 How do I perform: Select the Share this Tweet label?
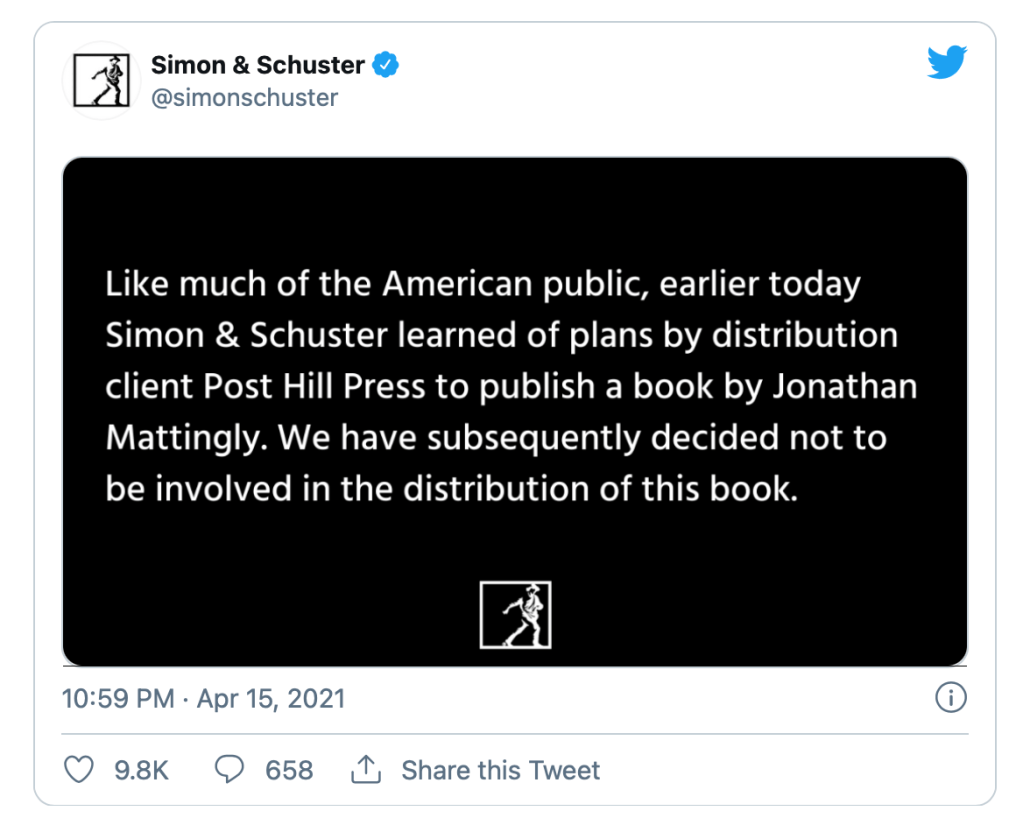pos(500,770)
